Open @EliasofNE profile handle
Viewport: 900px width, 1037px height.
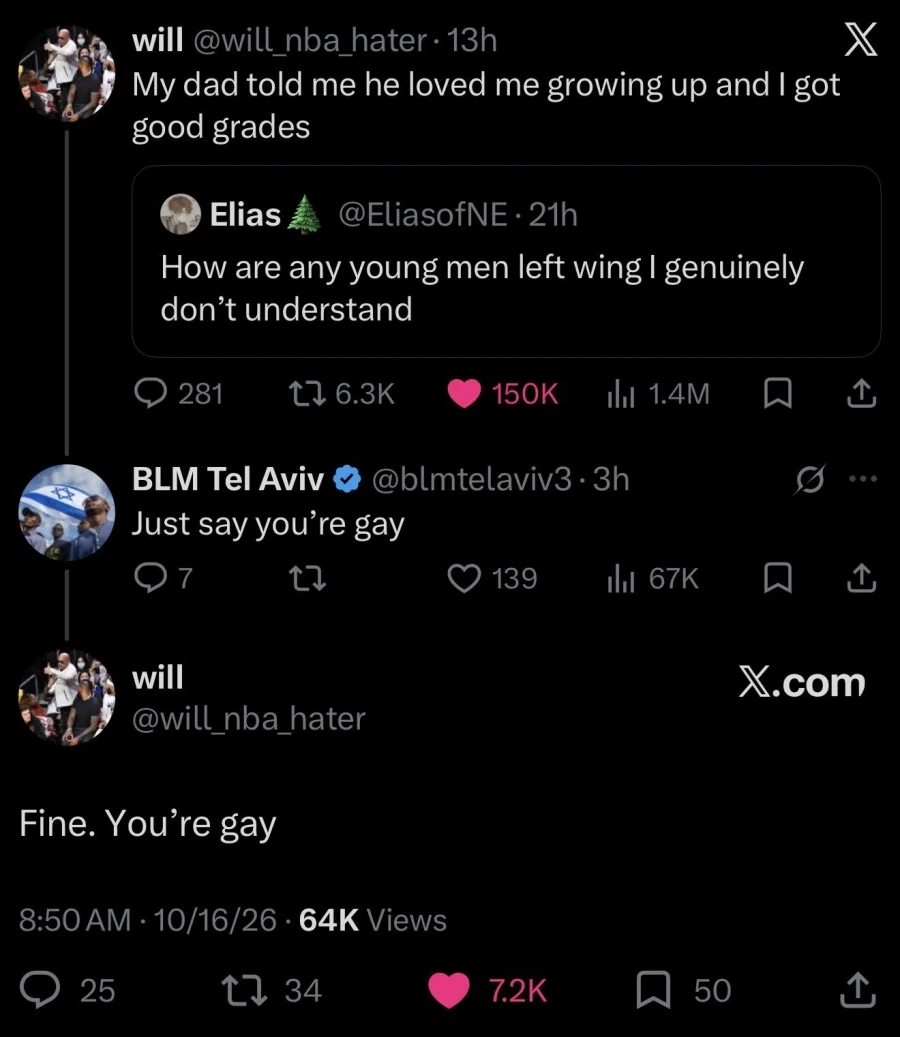click(423, 214)
